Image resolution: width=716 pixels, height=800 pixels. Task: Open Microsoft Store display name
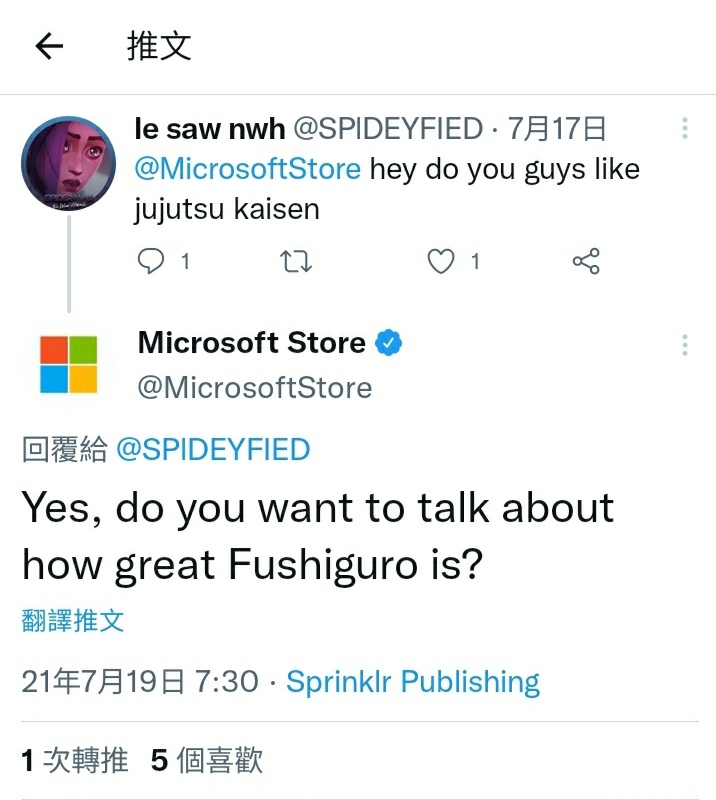point(252,342)
